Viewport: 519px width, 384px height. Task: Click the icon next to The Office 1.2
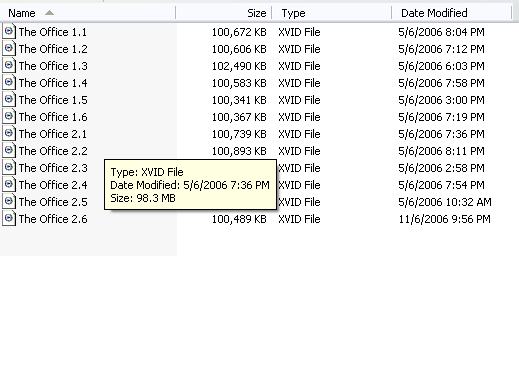[x=9, y=49]
